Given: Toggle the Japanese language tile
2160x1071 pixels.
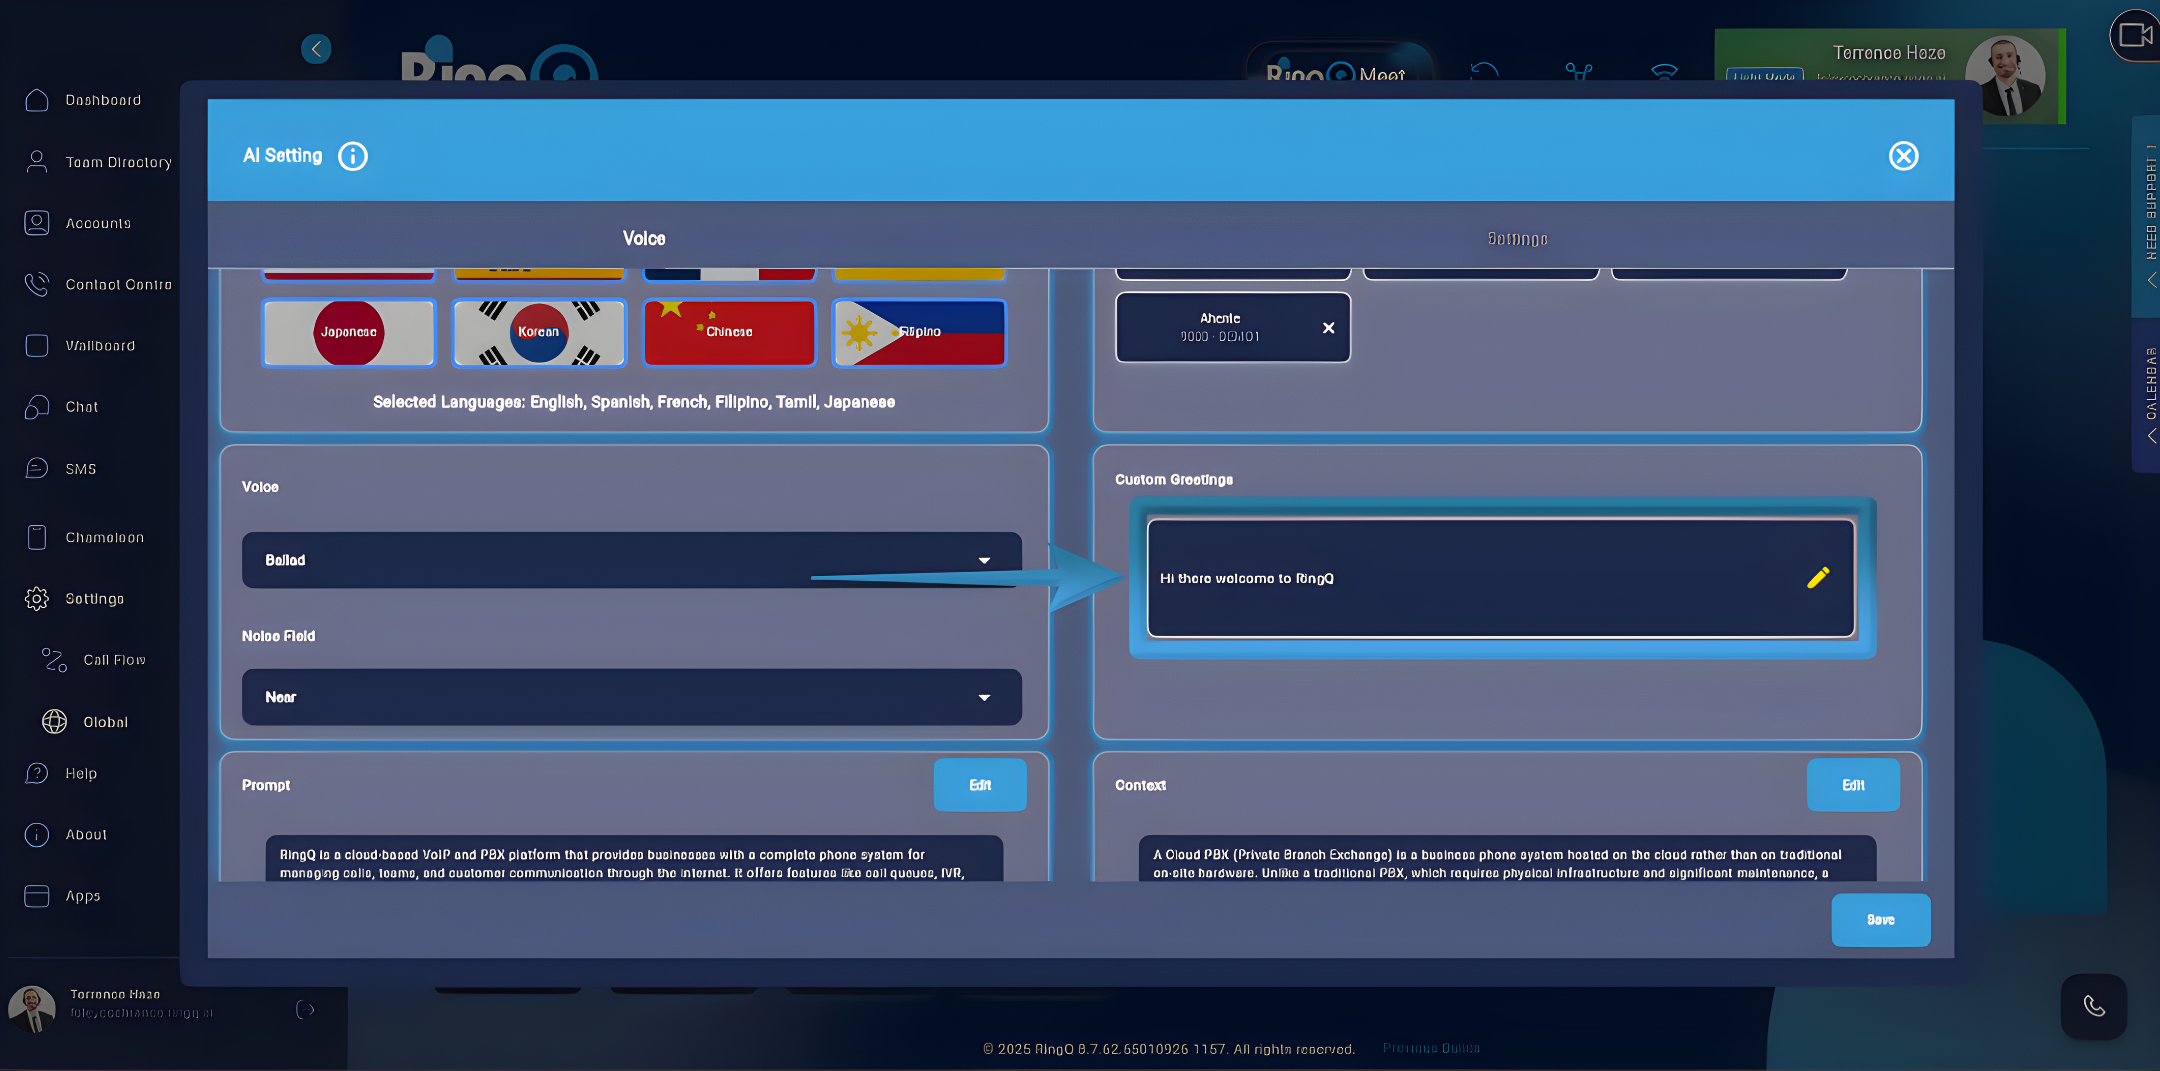Looking at the screenshot, I should [348, 332].
